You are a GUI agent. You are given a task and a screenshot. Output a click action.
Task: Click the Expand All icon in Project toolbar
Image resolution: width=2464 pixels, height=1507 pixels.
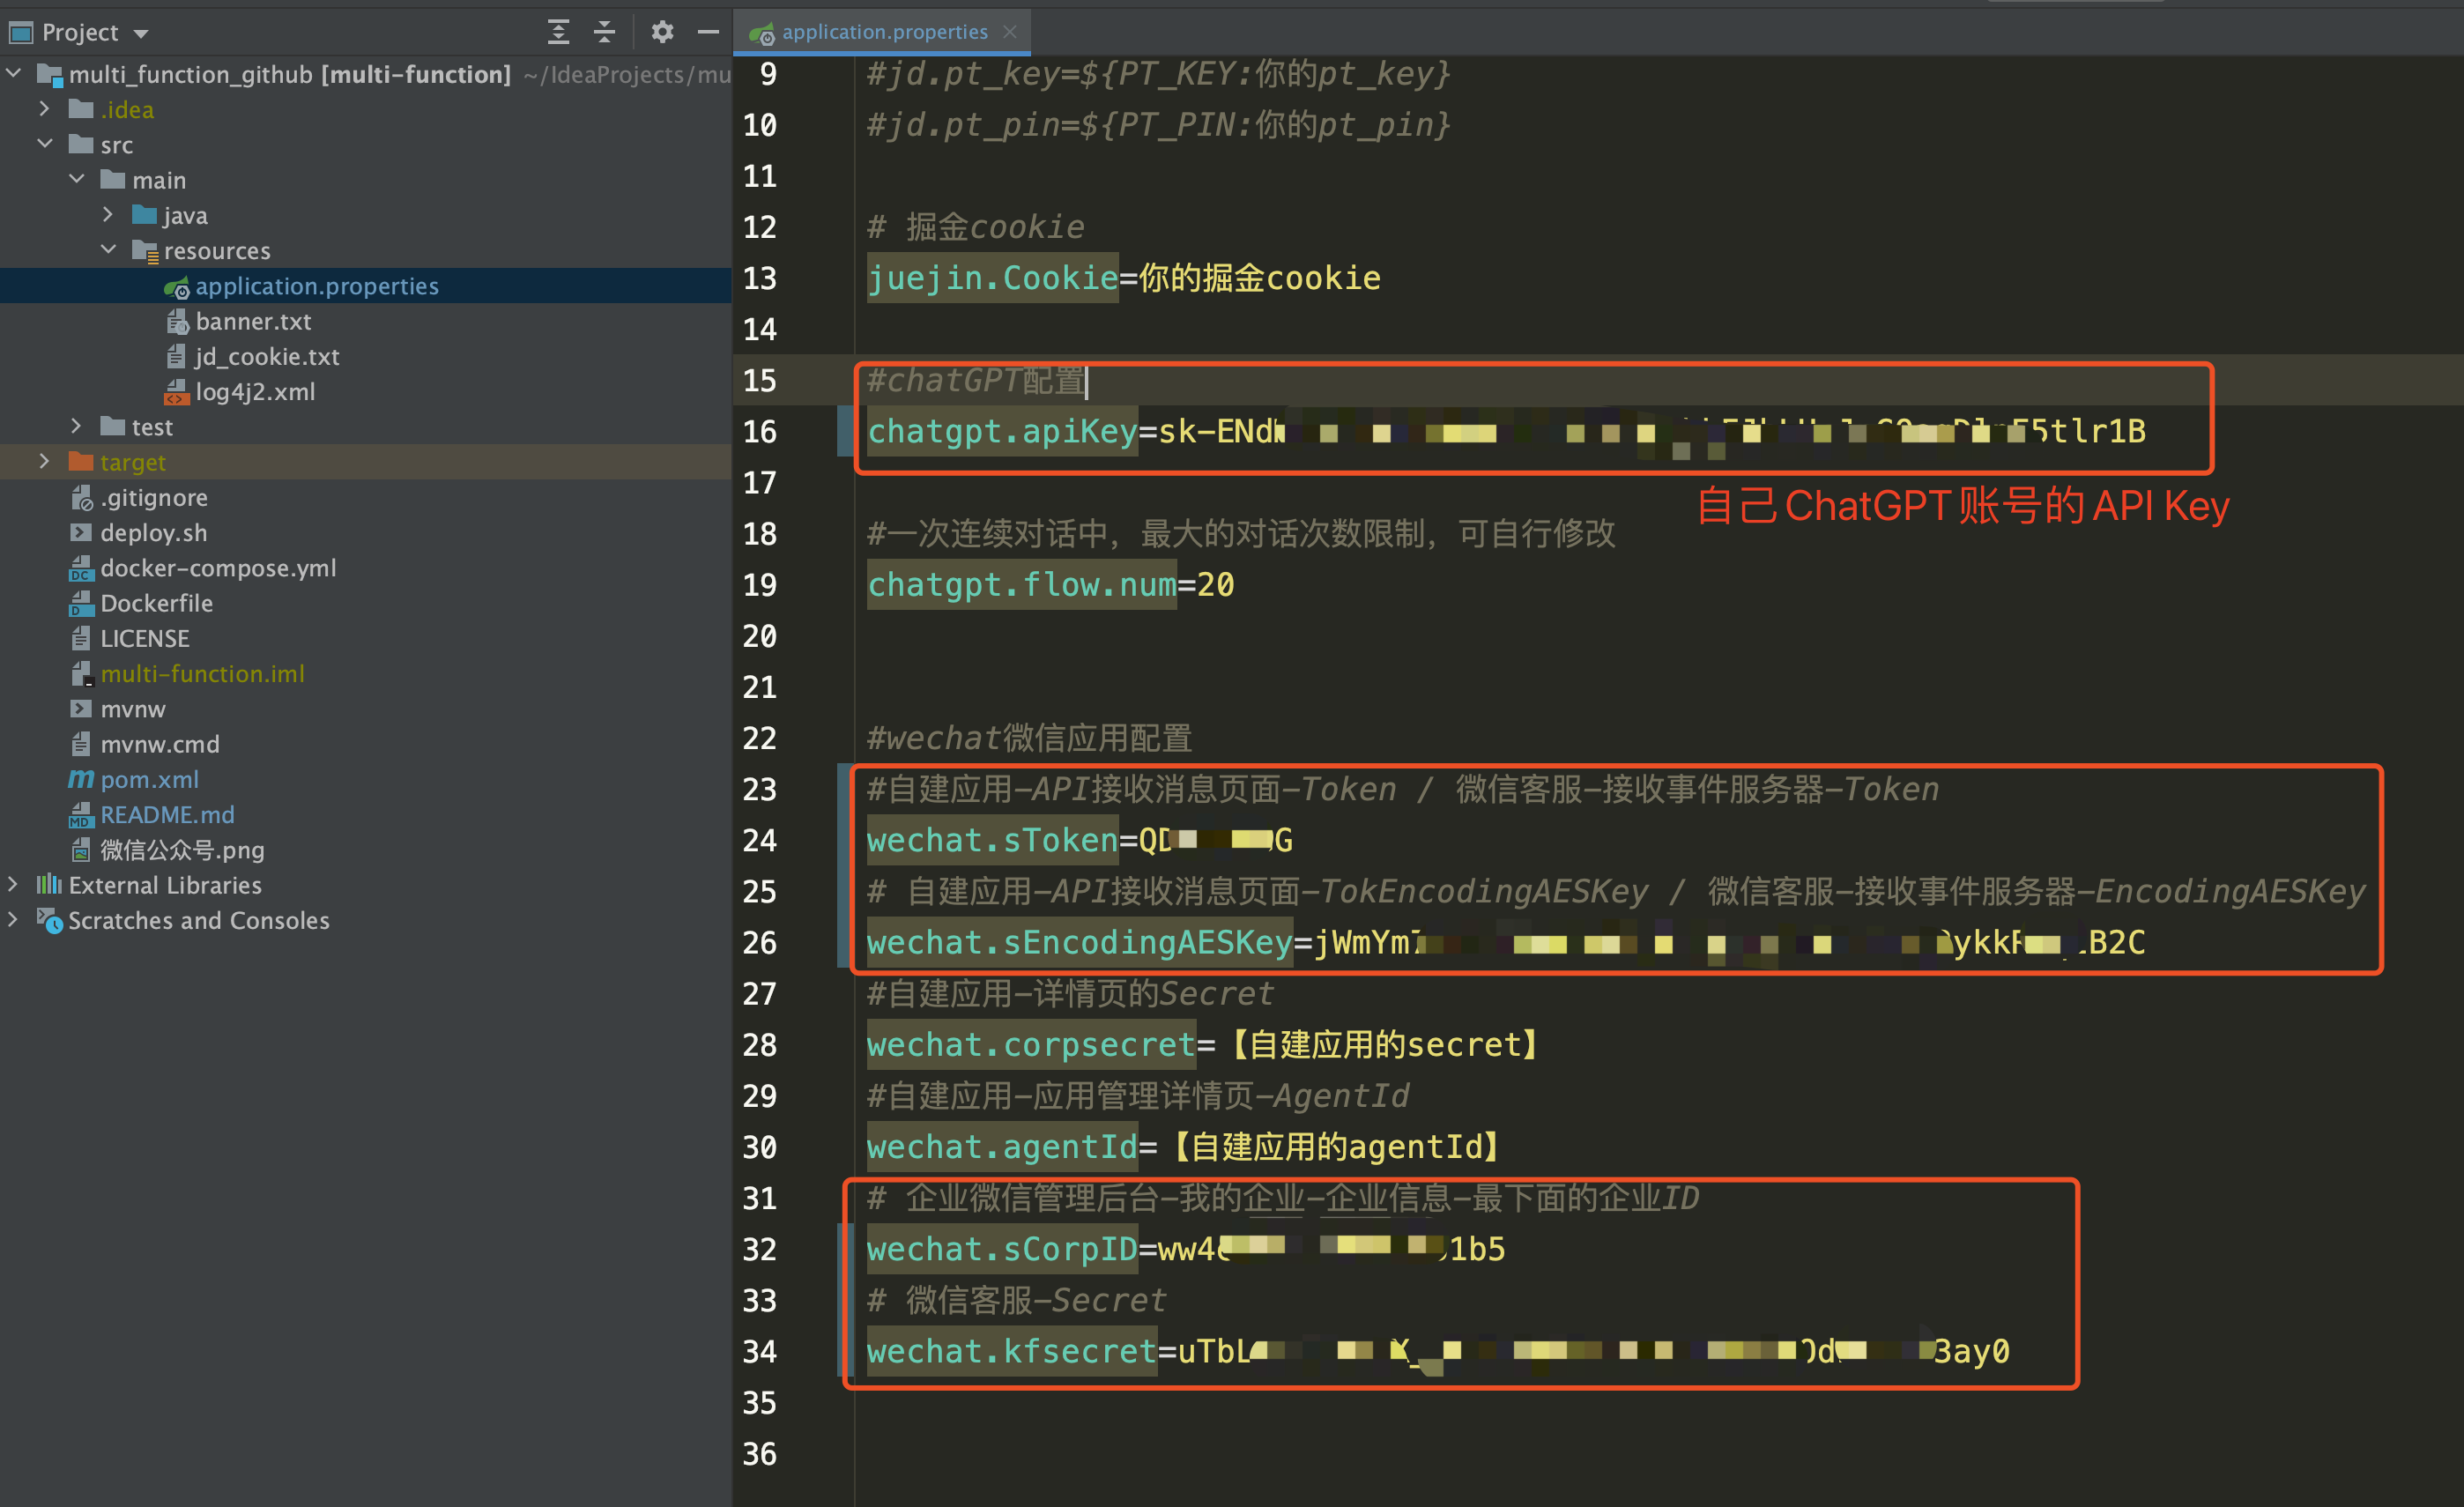(x=558, y=32)
